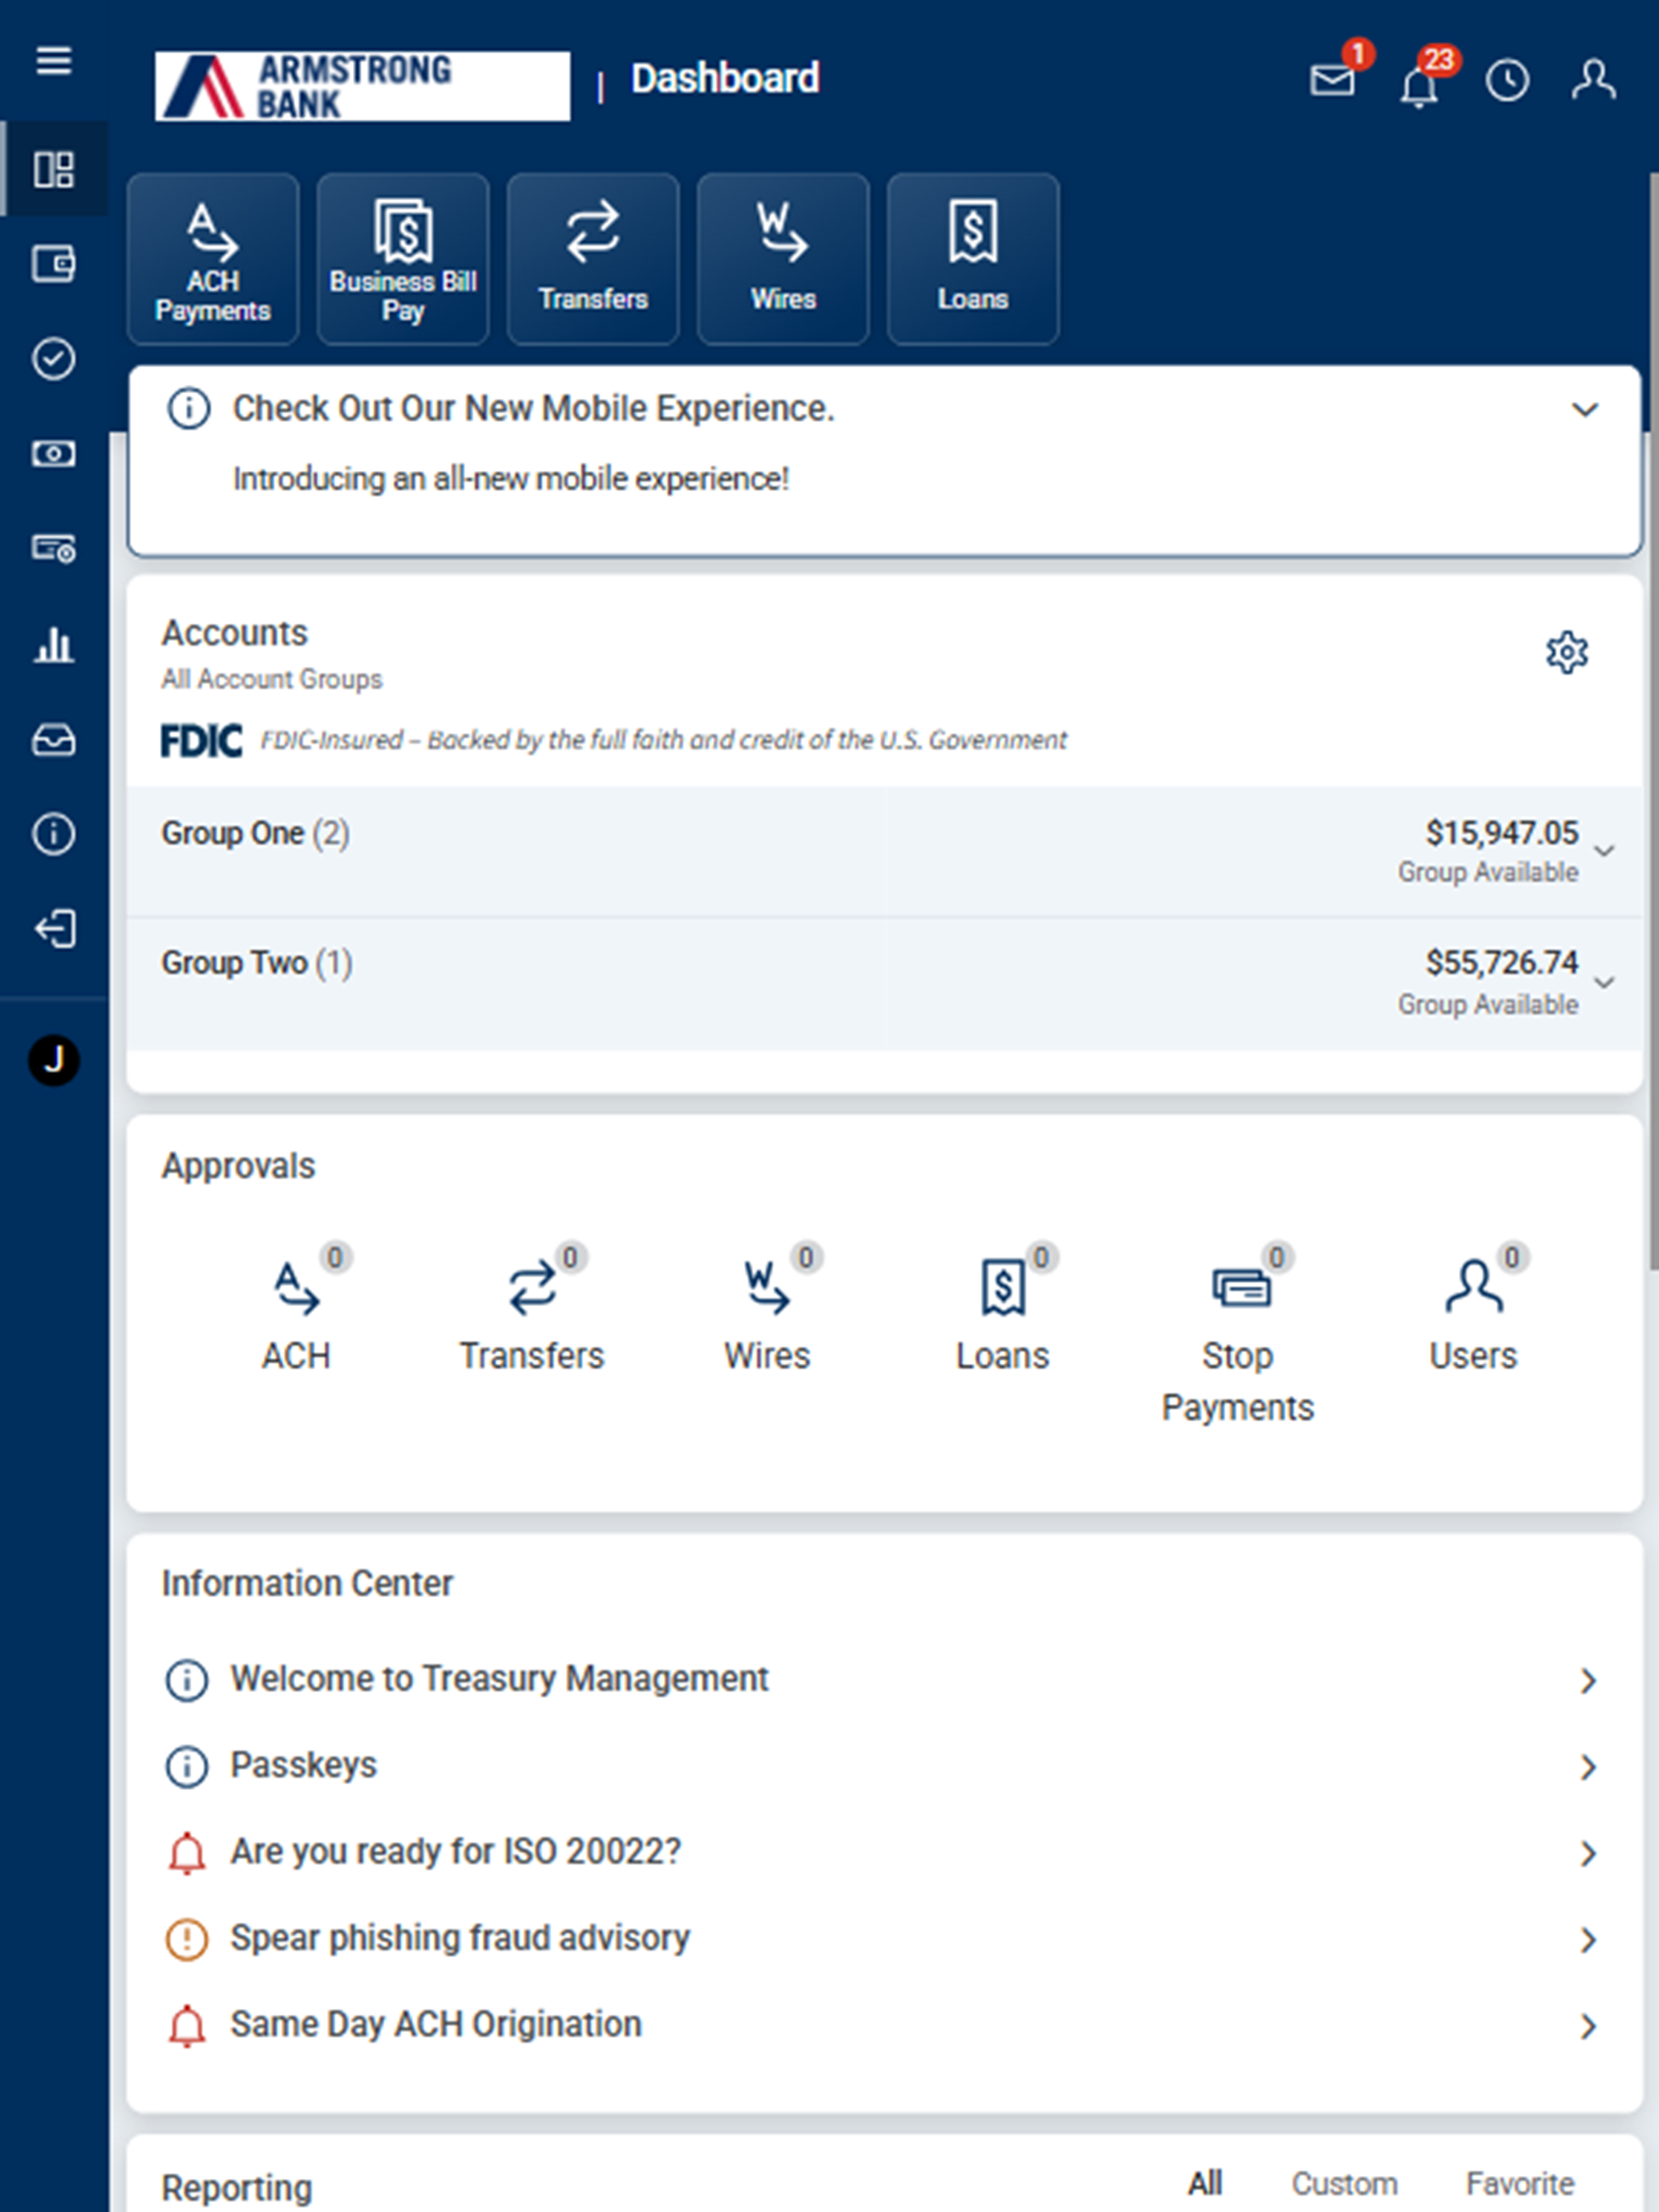
Task: Click the All Account Groups label
Action: click(x=272, y=680)
